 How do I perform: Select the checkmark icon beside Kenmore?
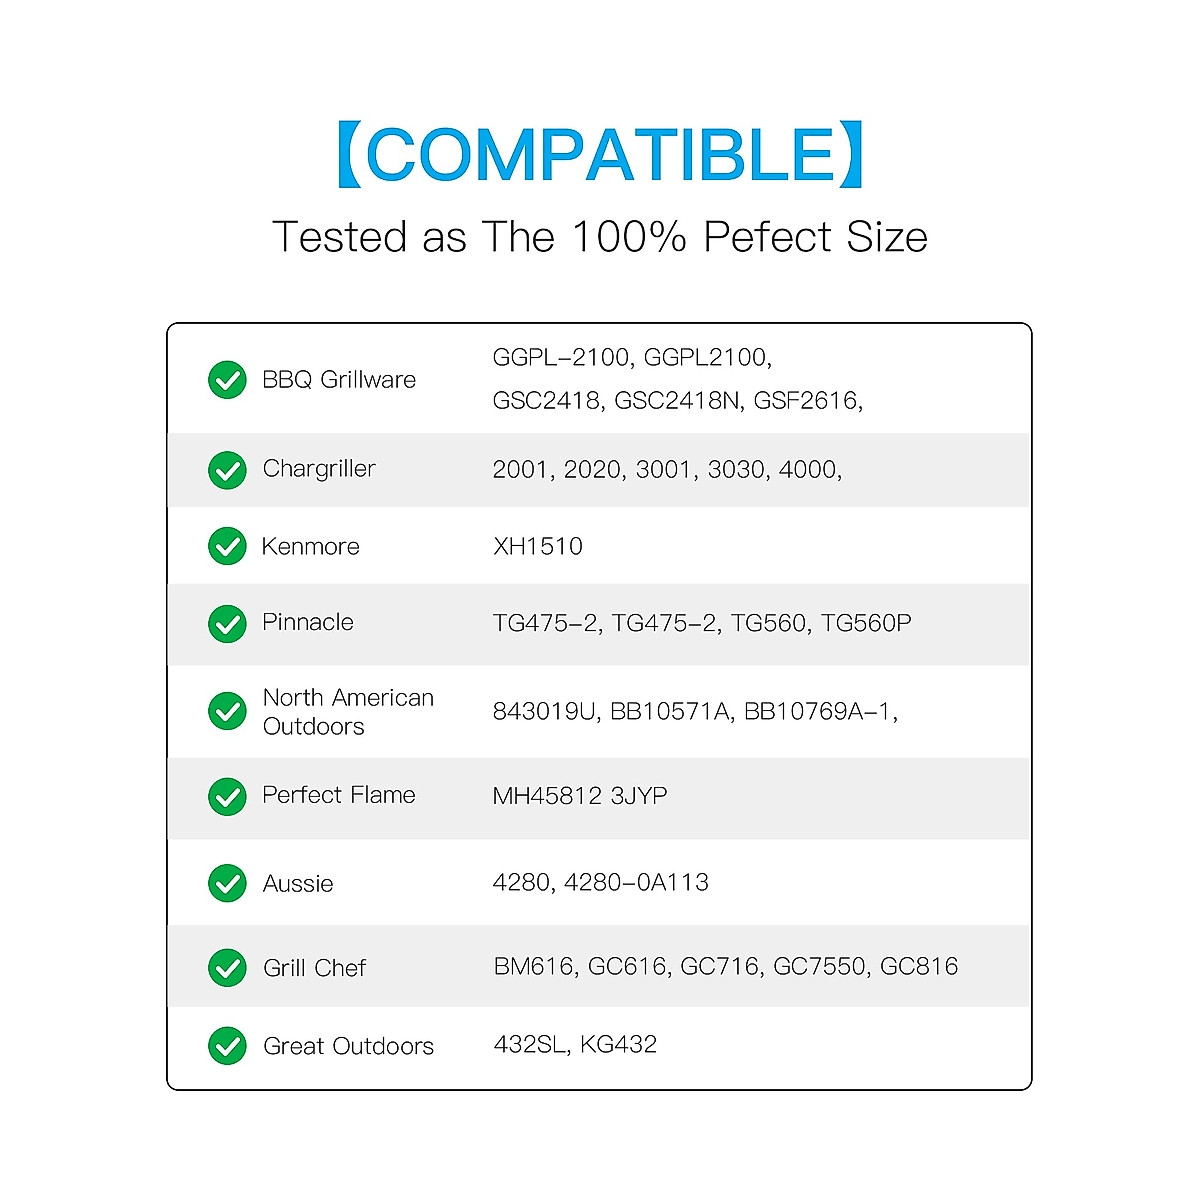click(227, 546)
